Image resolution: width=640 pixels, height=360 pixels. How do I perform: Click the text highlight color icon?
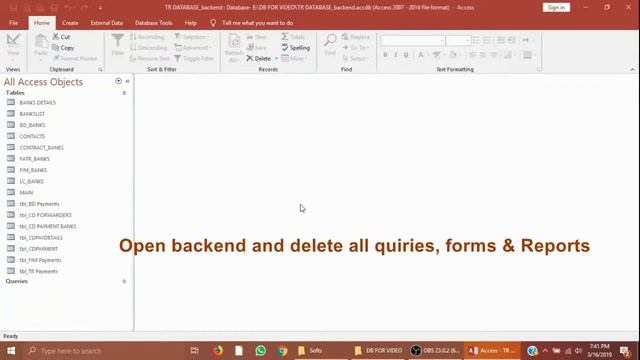(x=437, y=55)
